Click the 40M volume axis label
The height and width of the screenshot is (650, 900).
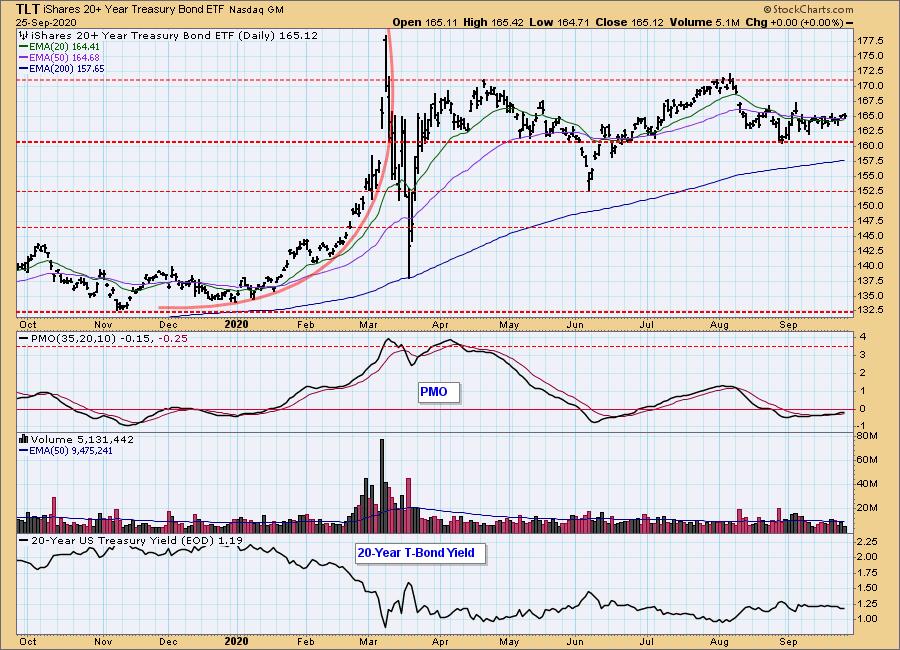point(867,483)
